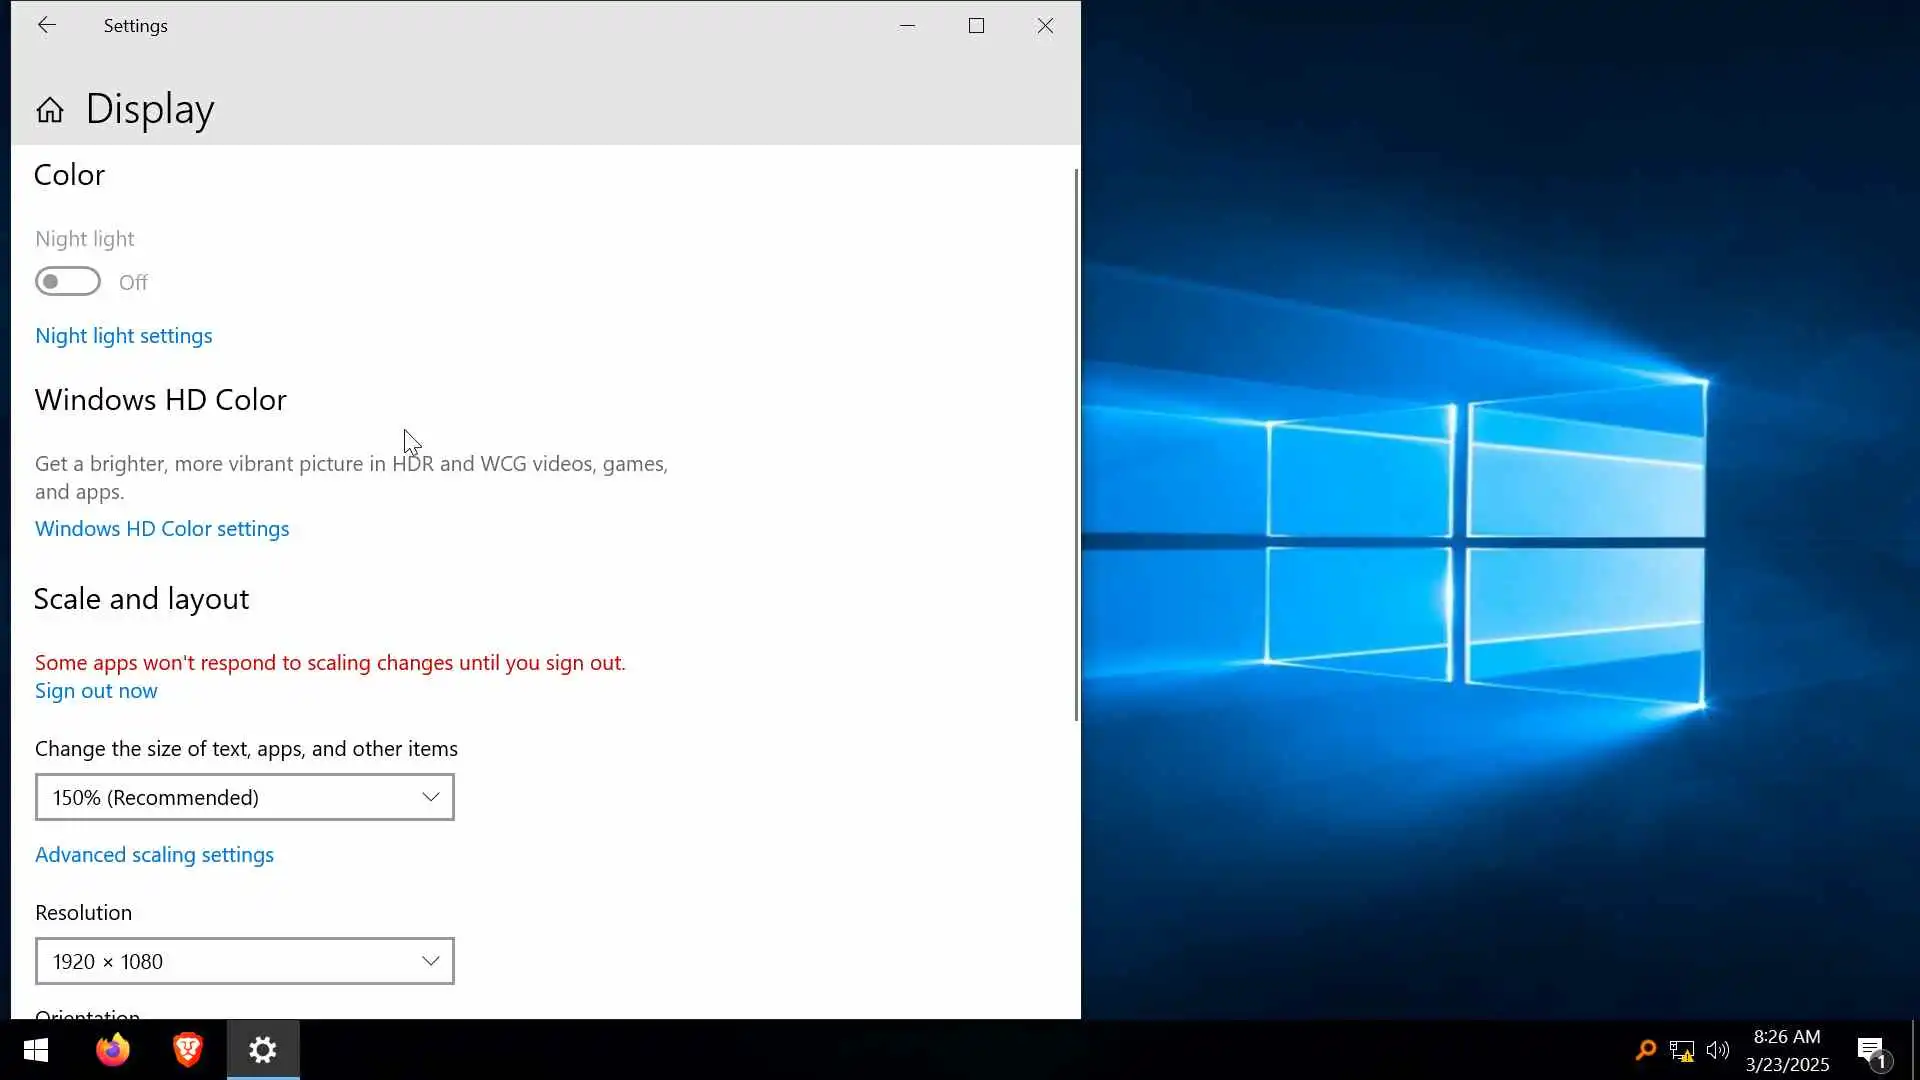Click the volume speaker tray icon
Image resolution: width=1920 pixels, height=1080 pixels.
click(x=1717, y=1050)
